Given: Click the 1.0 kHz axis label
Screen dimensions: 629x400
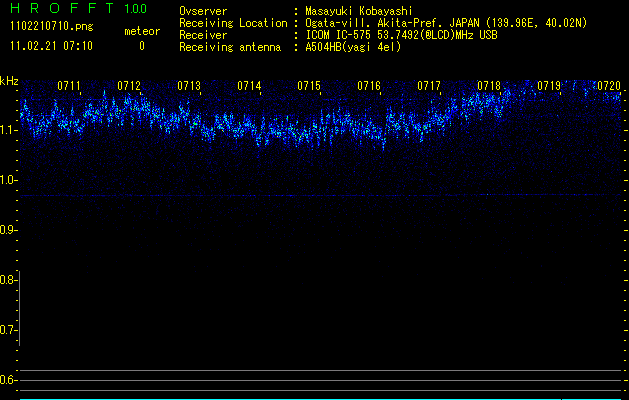Looking at the screenshot, I should tap(9, 180).
